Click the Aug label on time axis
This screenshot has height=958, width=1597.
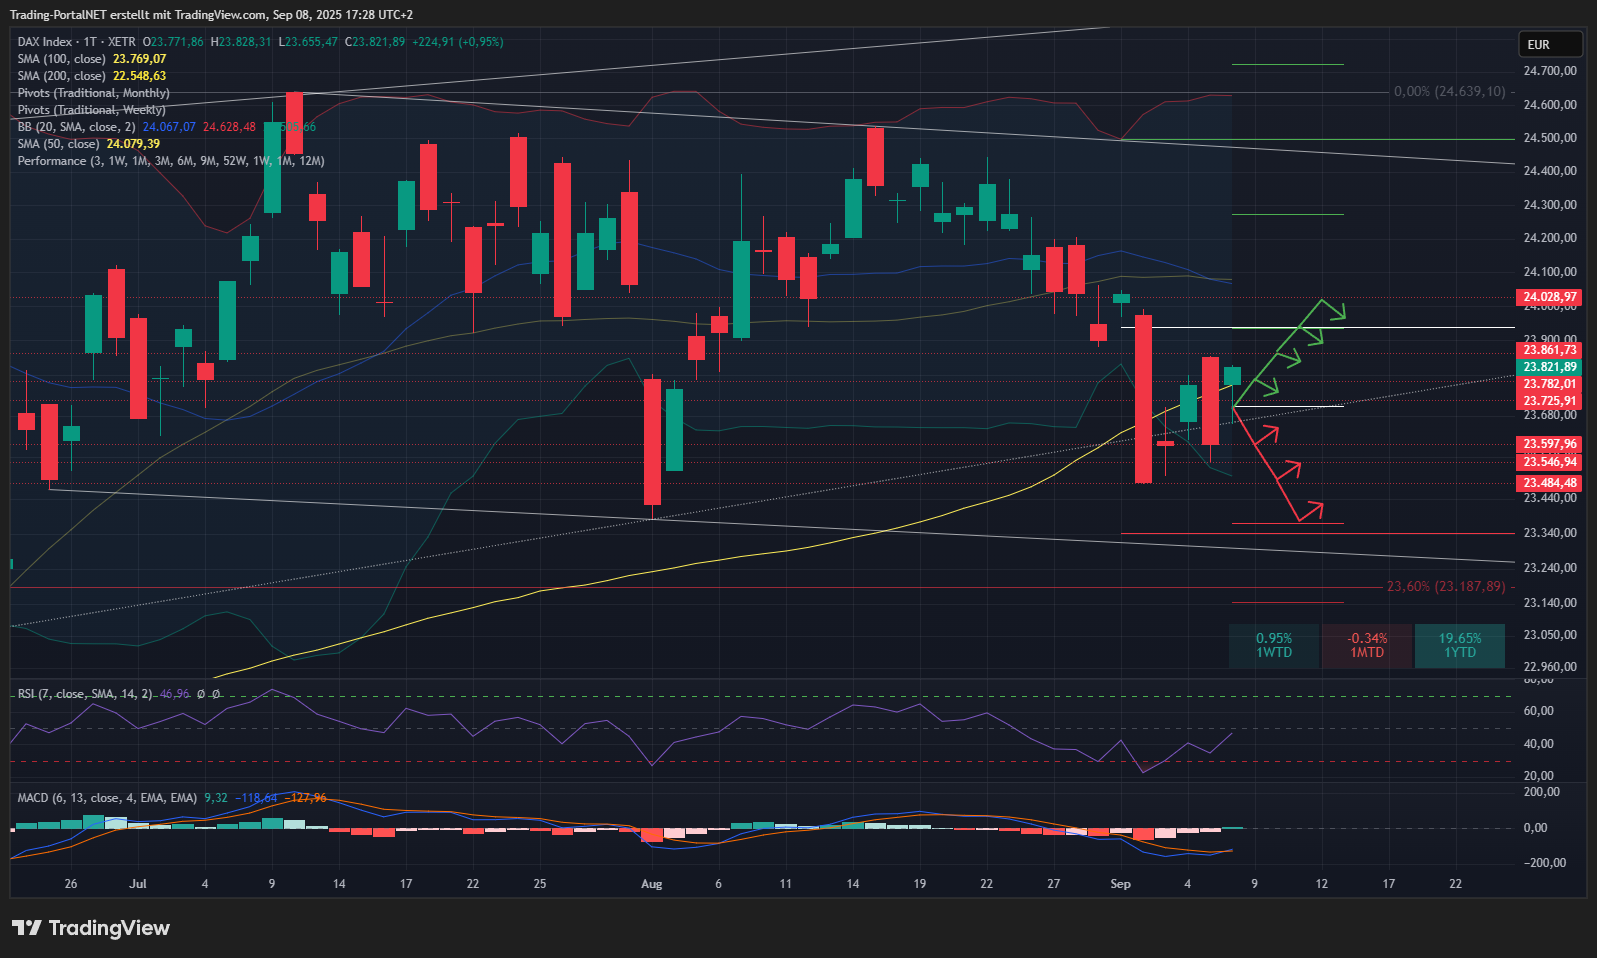[x=651, y=884]
